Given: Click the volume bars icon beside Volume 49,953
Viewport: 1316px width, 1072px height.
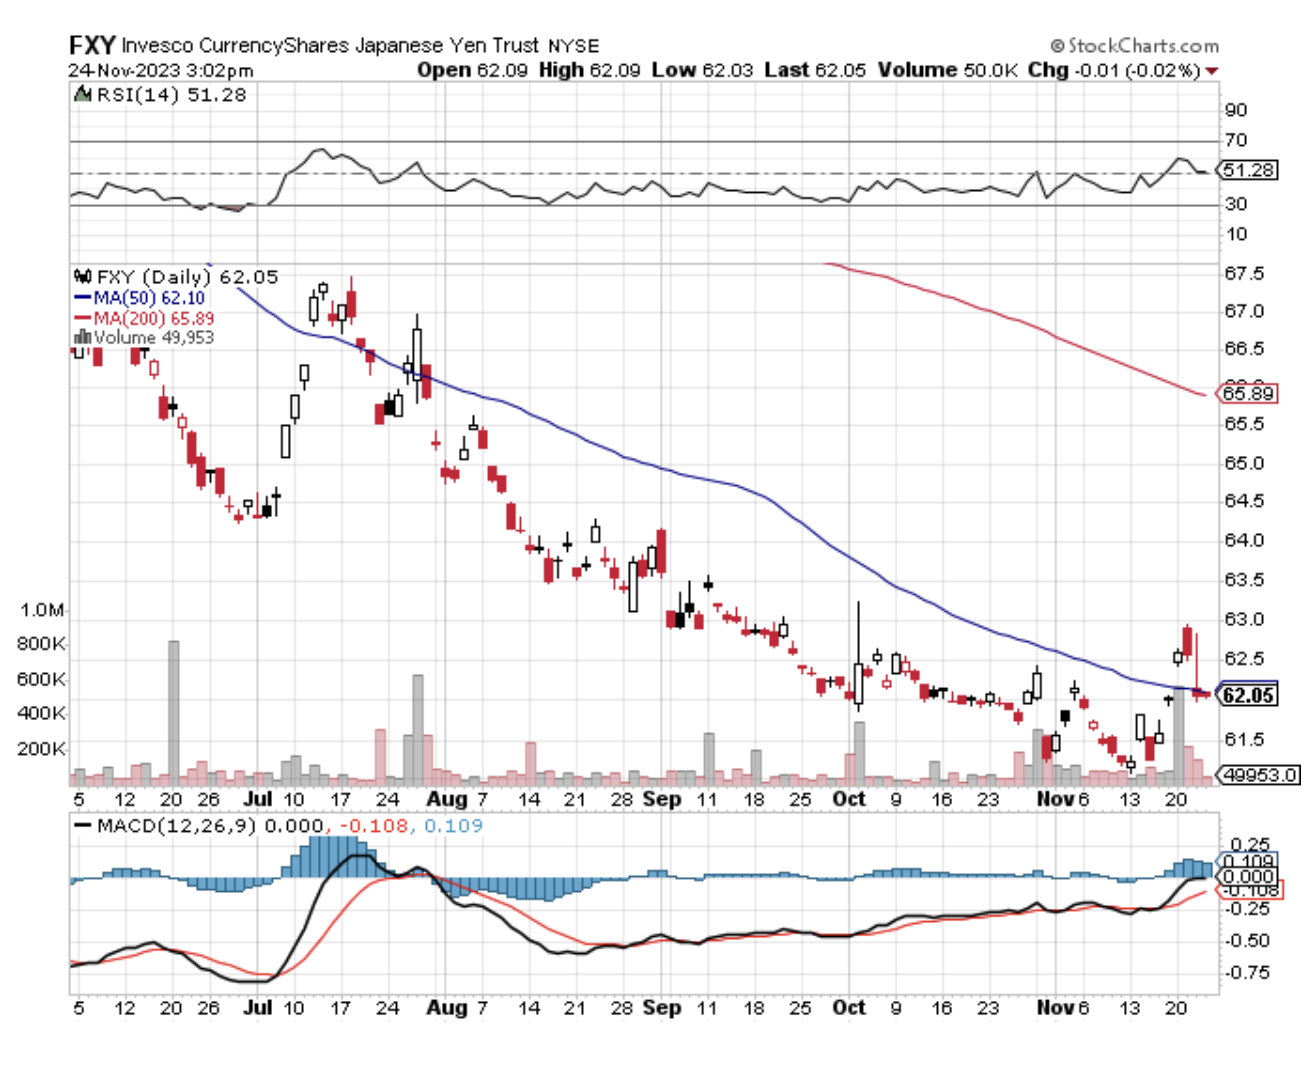Looking at the screenshot, I should coord(83,338).
